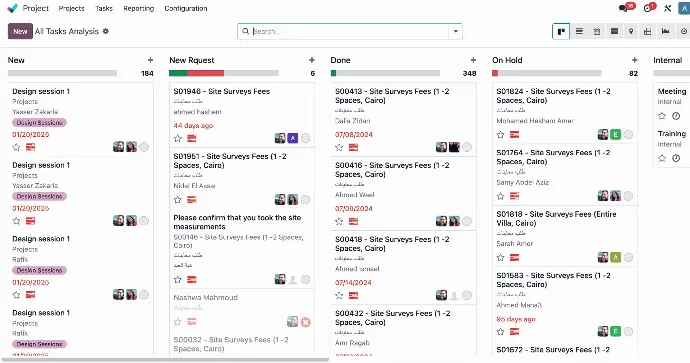690x363 pixels.
Task: Add a task in the New column
Action: pos(150,60)
